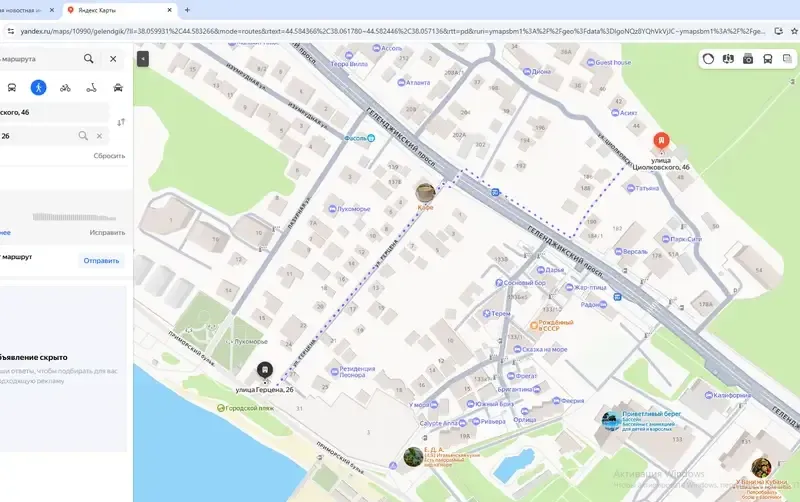The width and height of the screenshot is (800, 502).
Task: Swap start and destination points
Action: point(121,122)
